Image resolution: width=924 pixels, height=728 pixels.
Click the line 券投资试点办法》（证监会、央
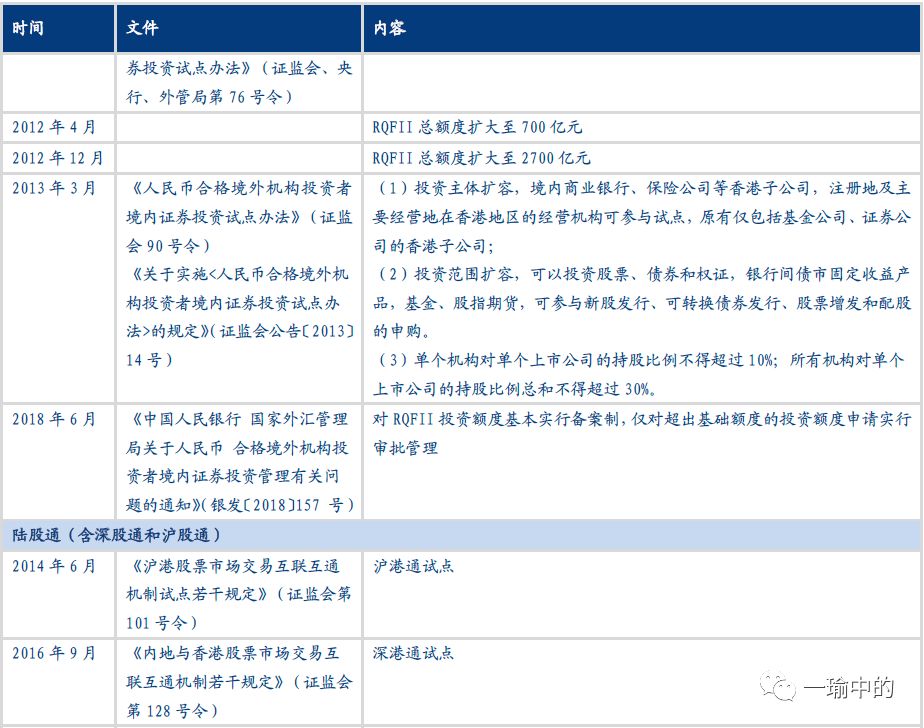coord(239,68)
